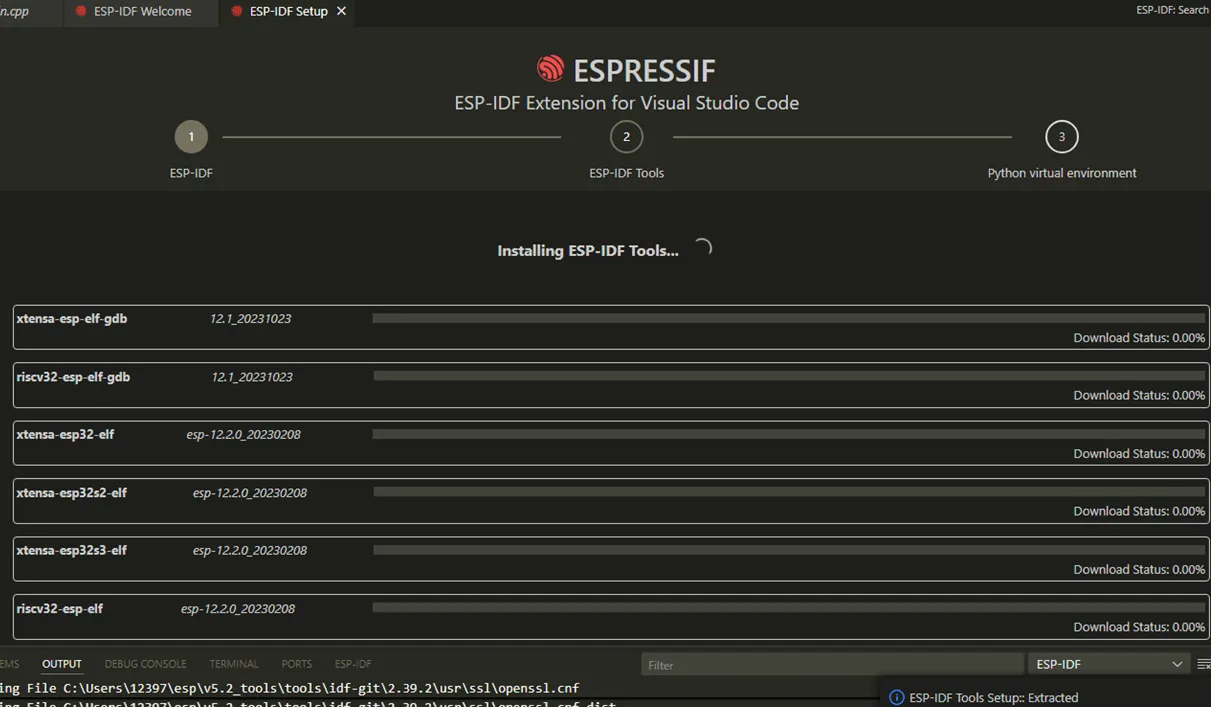1211x707 pixels.
Task: Click the xtensa-esp-elf-gdb tool name
Action: (72, 319)
